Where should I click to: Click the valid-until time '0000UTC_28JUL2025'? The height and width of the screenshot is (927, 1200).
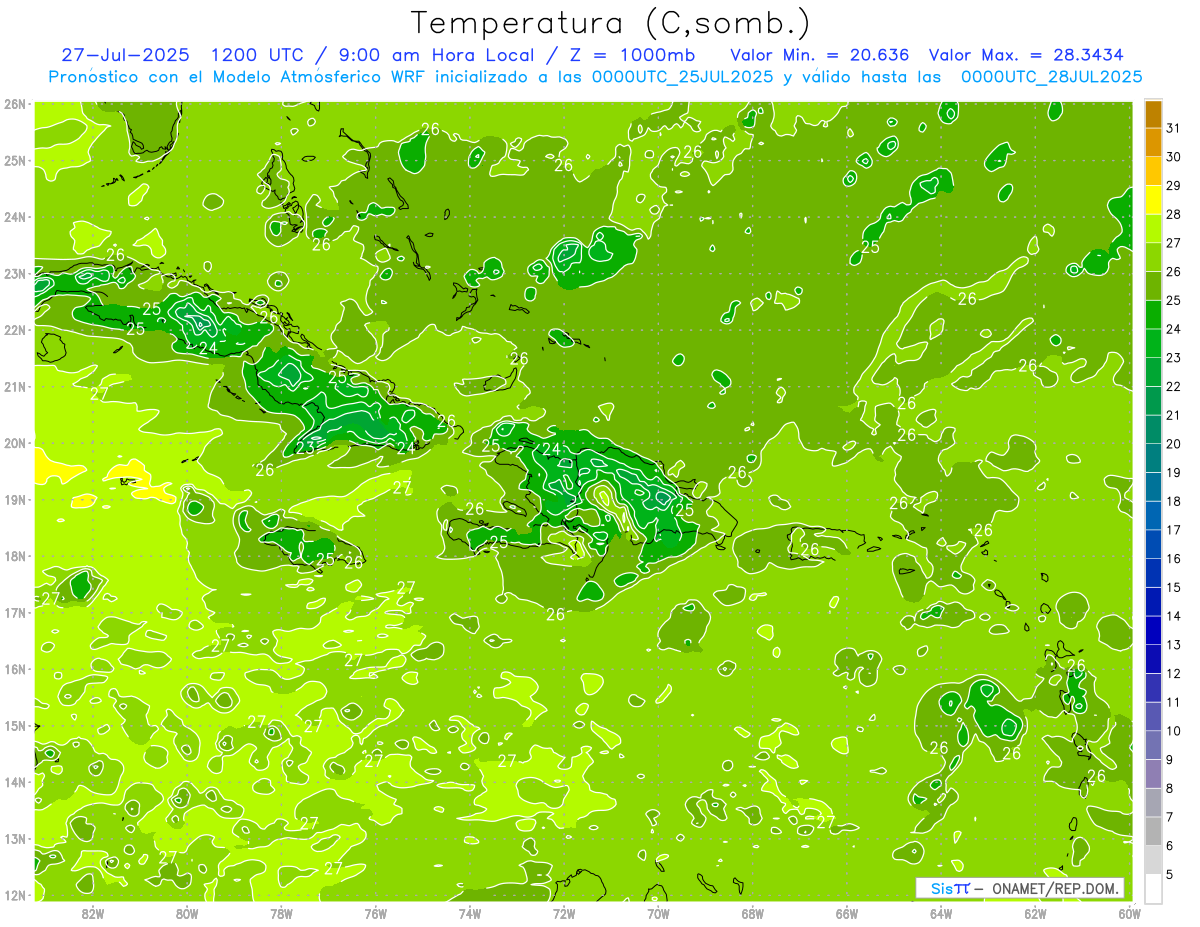pyautogui.click(x=1051, y=77)
